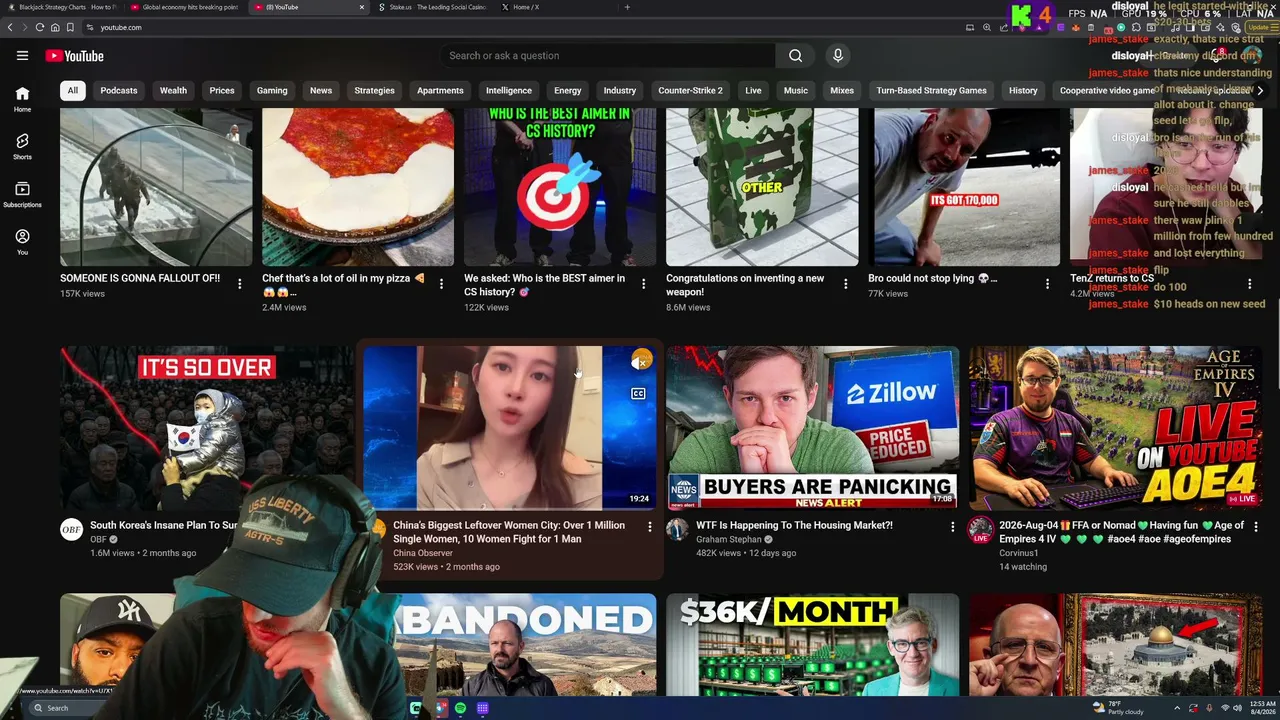Viewport: 1280px width, 720px height.
Task: Visit the China Observer channel link
Action: [423, 553]
